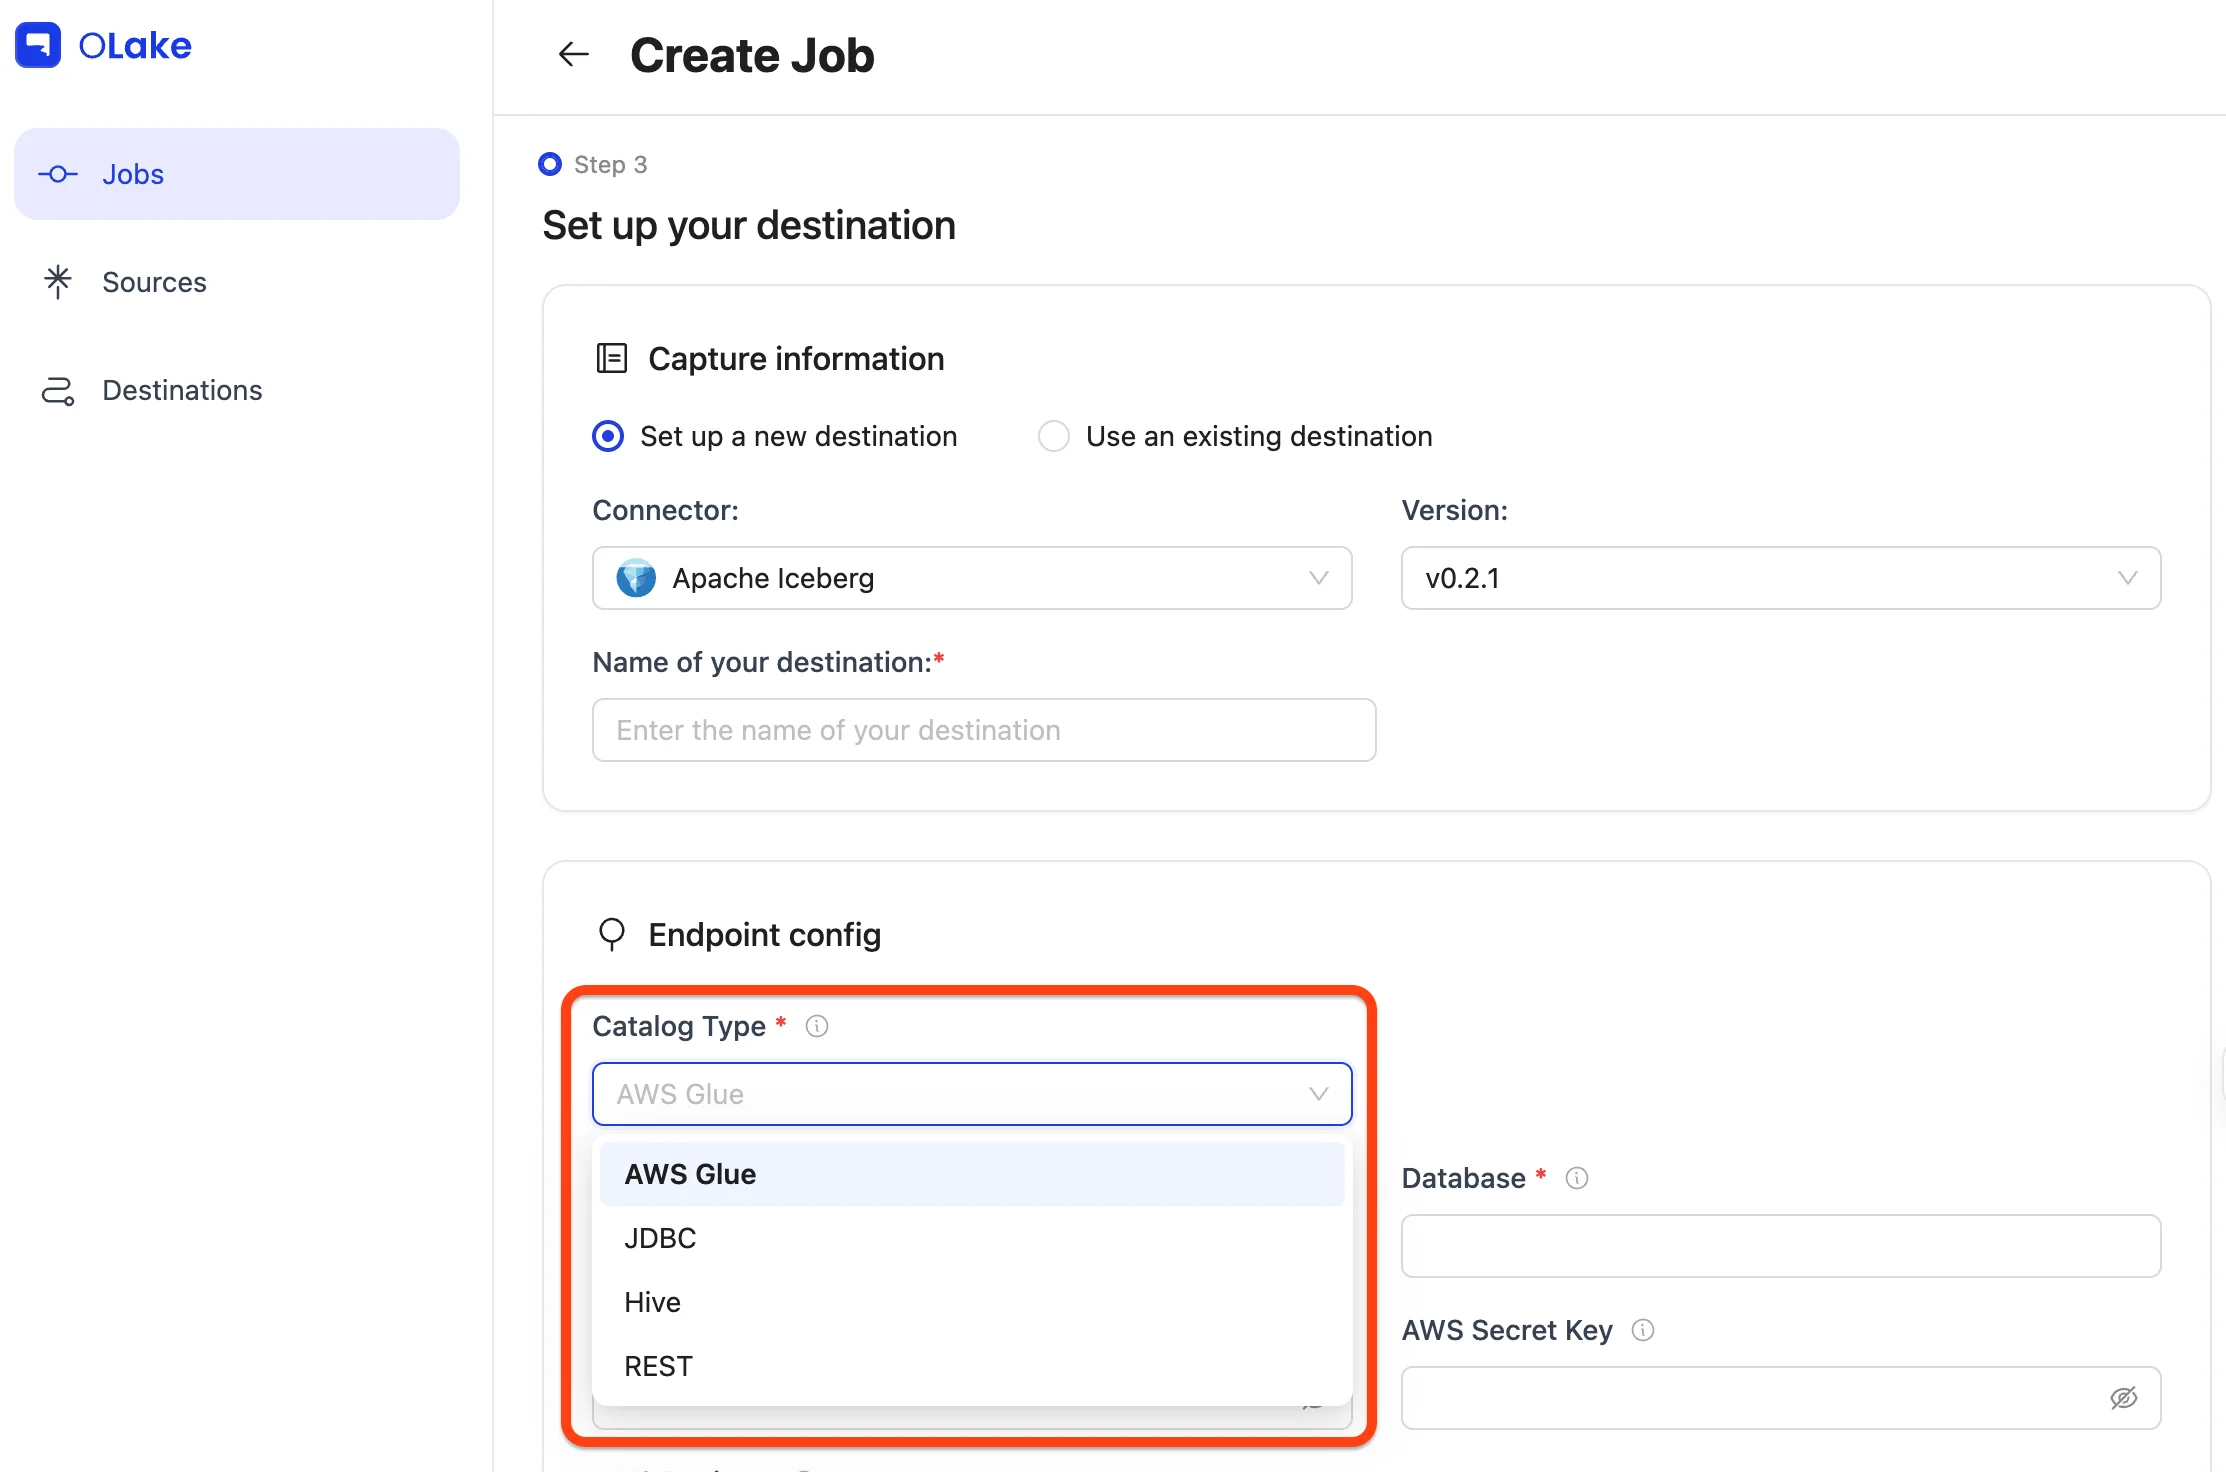Click the AWS Secret Key info icon
Viewport: 2226px width, 1472px height.
point(1643,1330)
